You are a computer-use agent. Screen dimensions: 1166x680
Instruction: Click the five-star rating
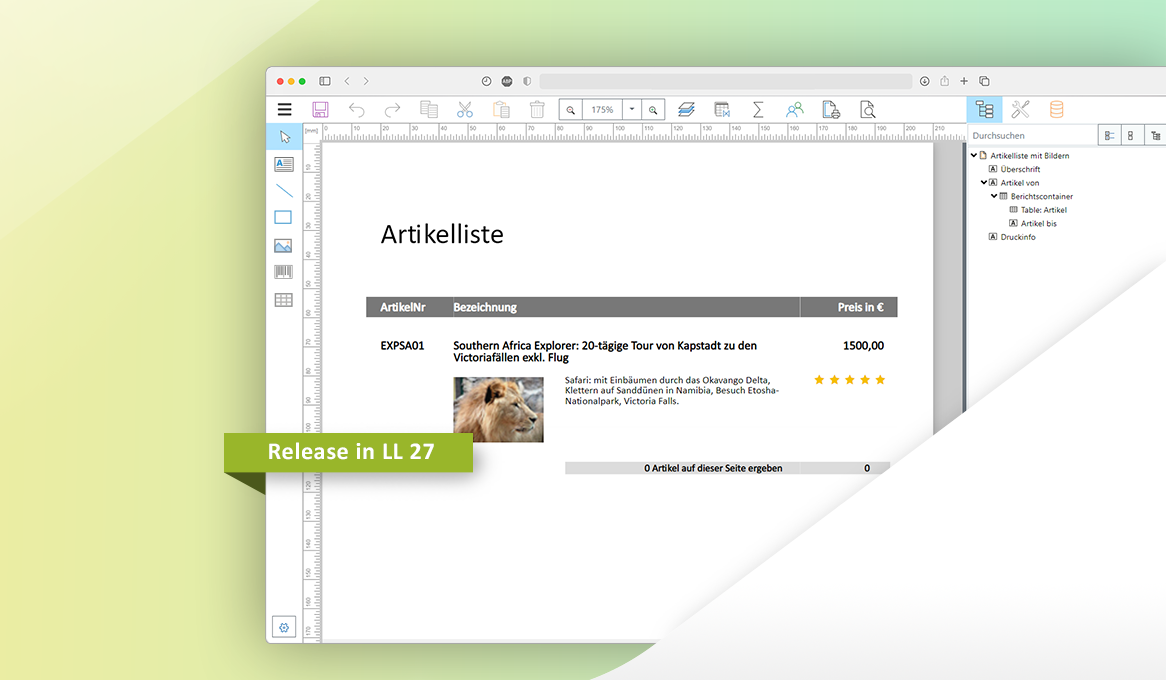pos(849,380)
